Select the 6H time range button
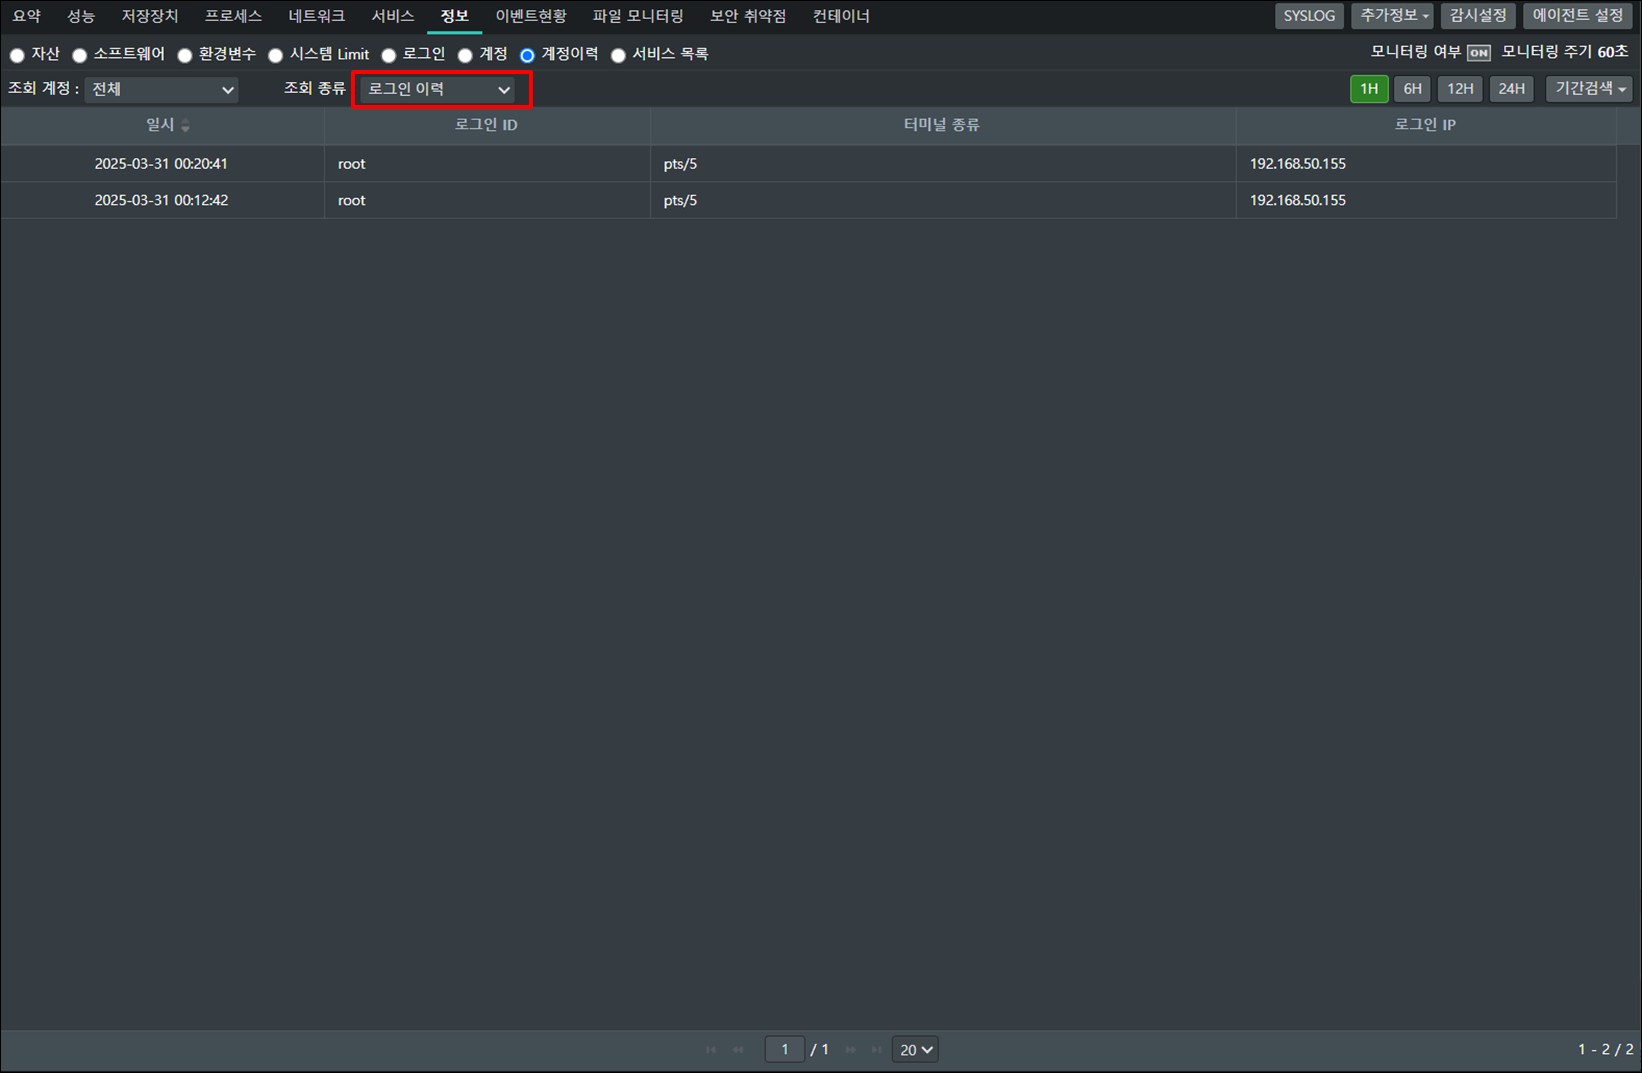1642x1073 pixels. click(x=1412, y=89)
